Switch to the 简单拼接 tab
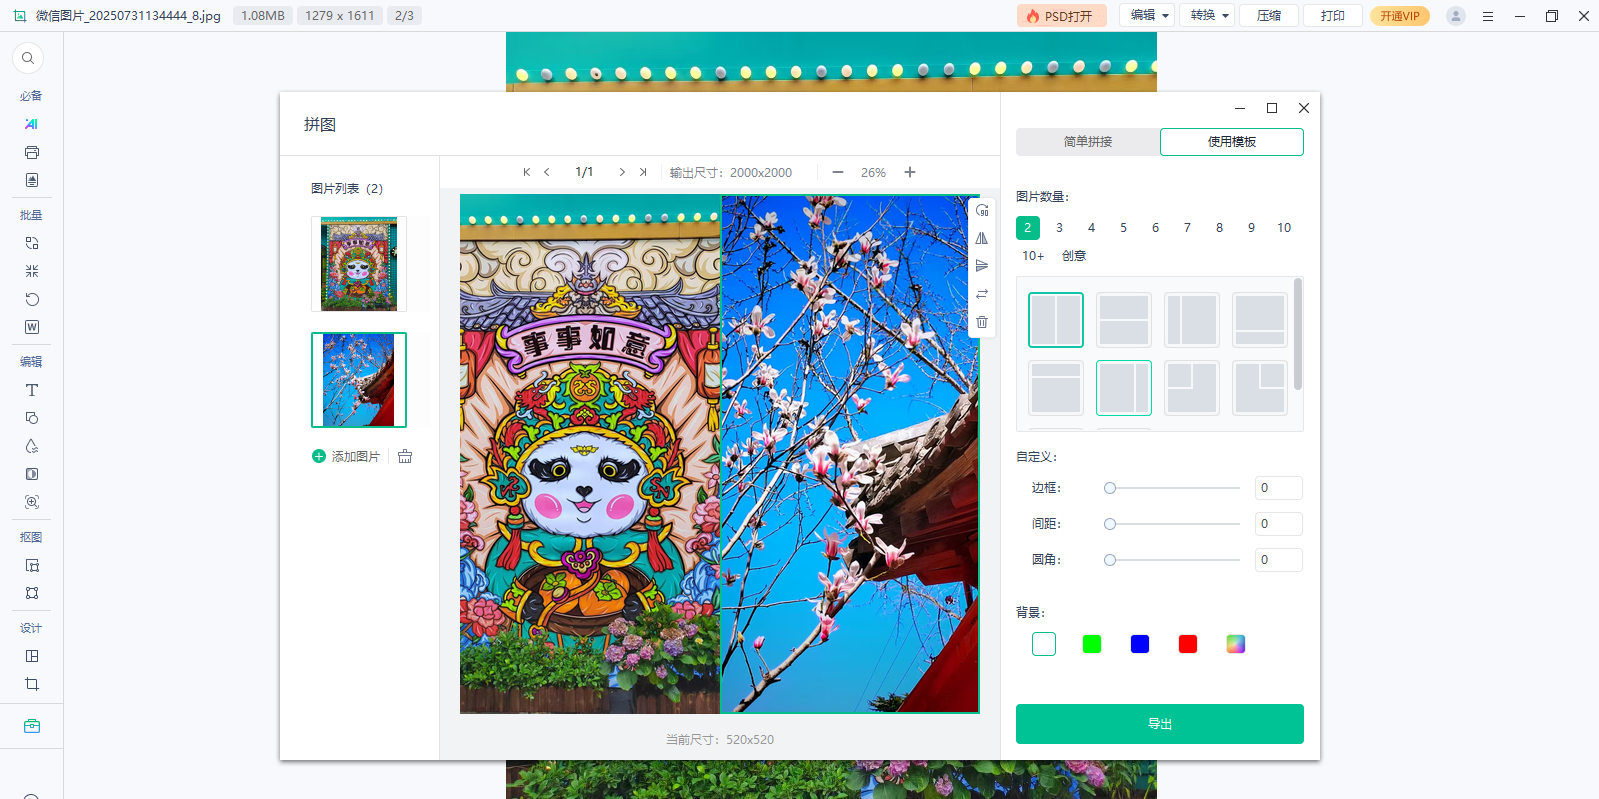 [x=1088, y=142]
